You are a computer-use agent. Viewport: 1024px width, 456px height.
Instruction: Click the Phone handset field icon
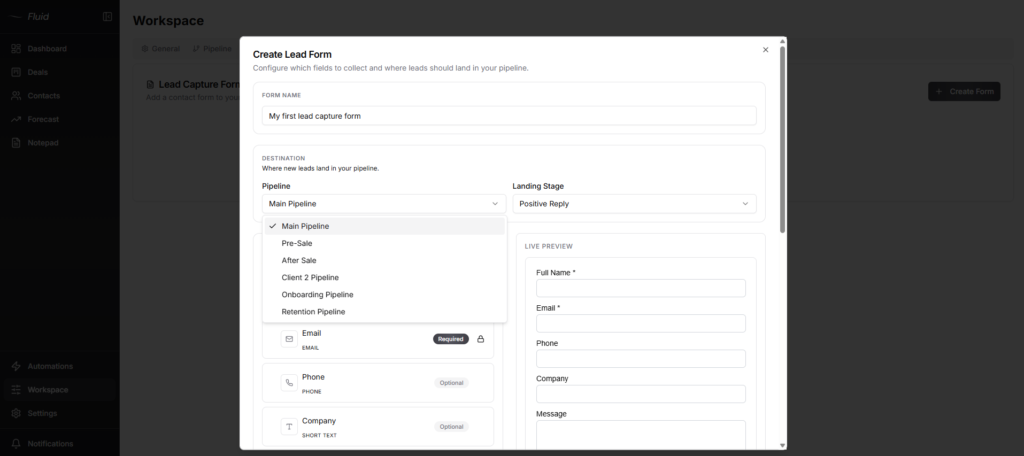click(289, 383)
